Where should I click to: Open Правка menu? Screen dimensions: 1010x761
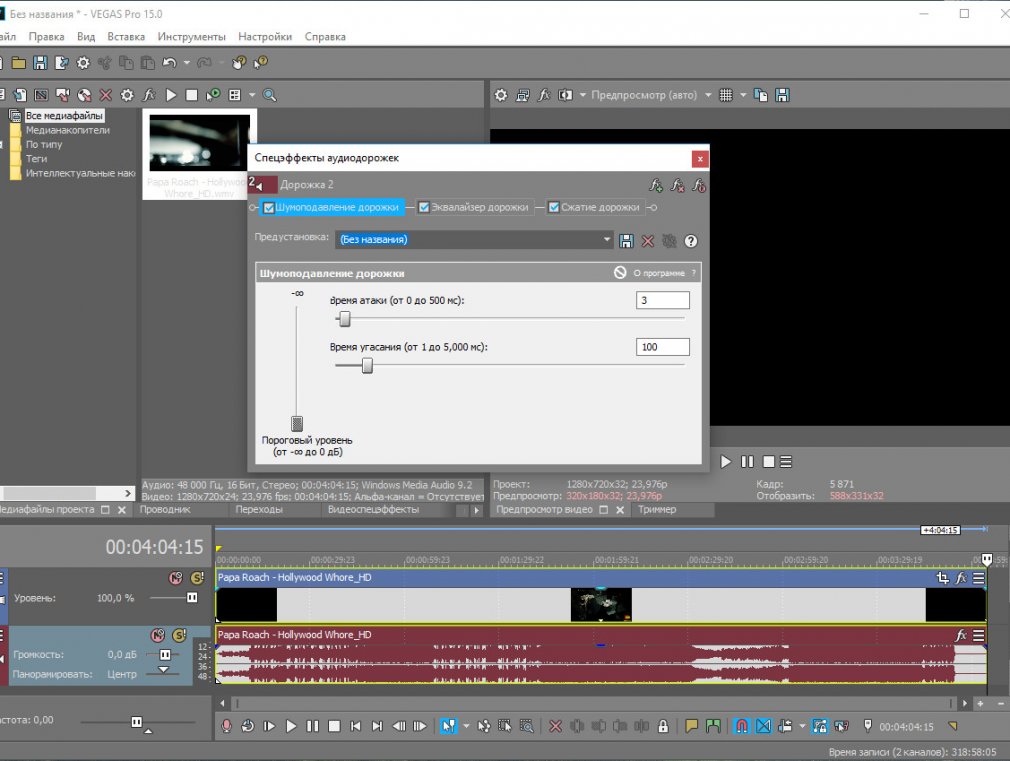[x=46, y=37]
